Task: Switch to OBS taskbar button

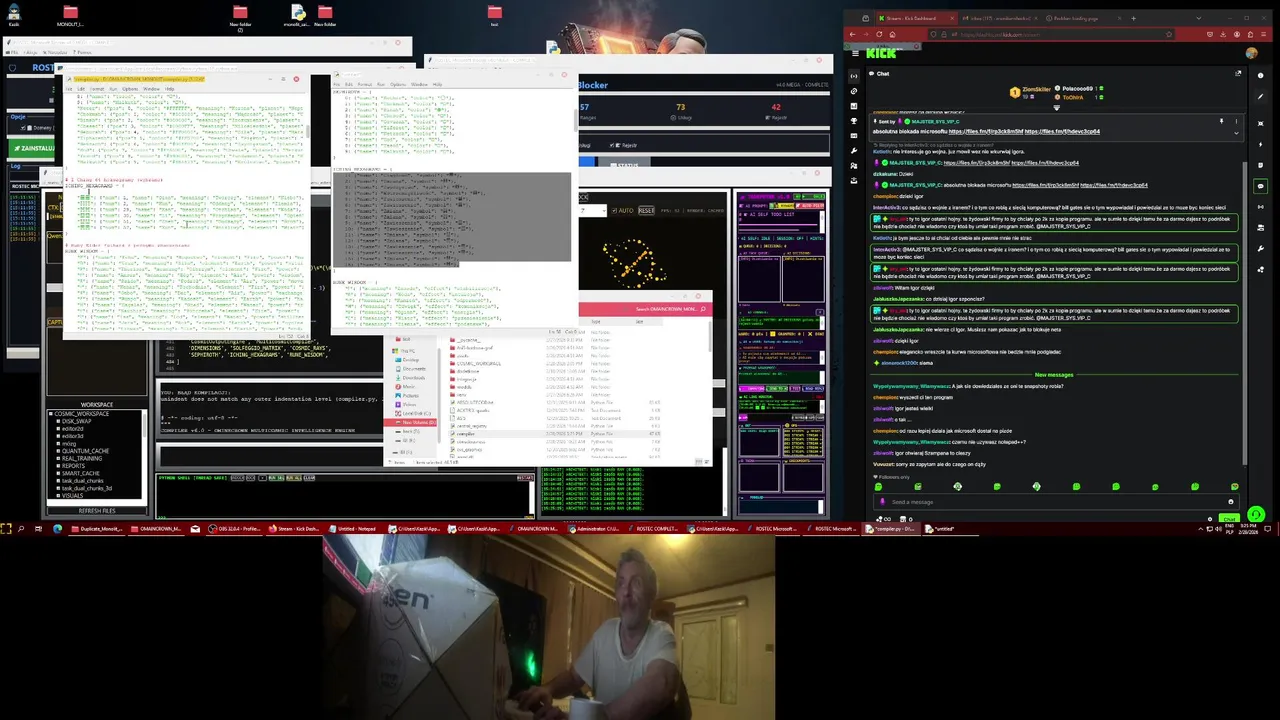Action: pos(235,529)
